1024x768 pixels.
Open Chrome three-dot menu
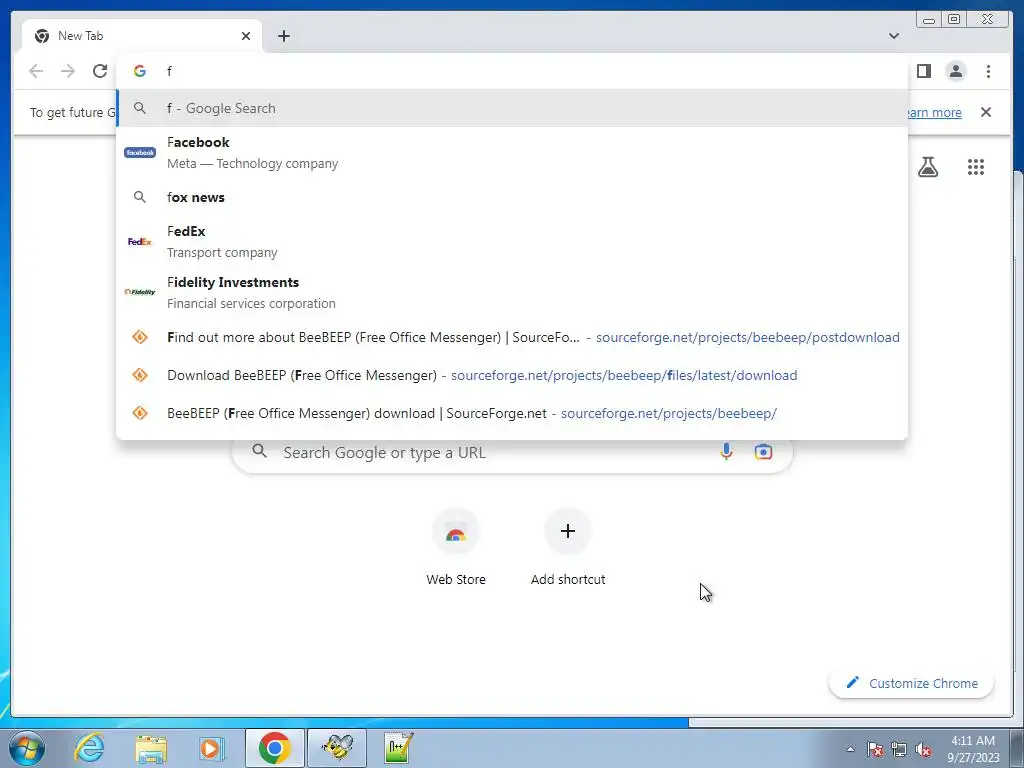[988, 71]
